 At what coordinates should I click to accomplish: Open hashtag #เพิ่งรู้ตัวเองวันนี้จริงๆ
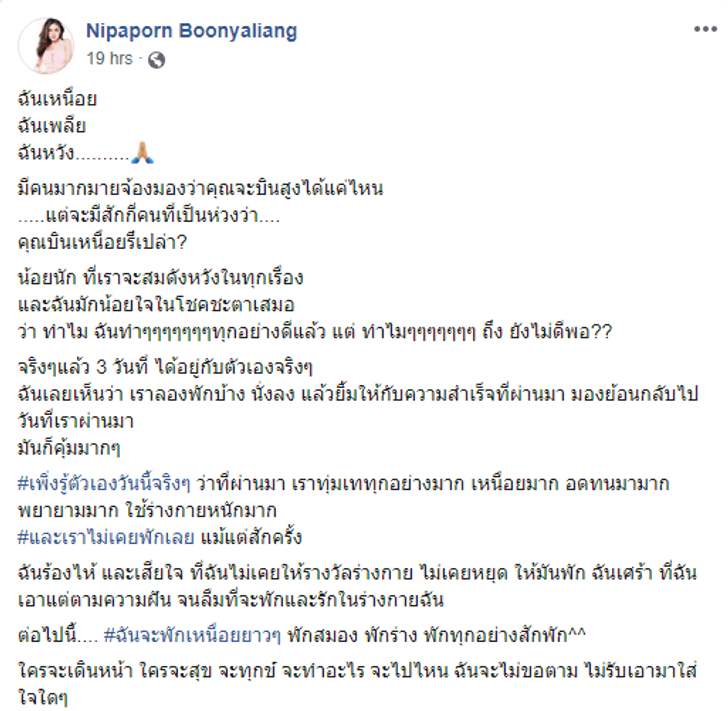104,484
